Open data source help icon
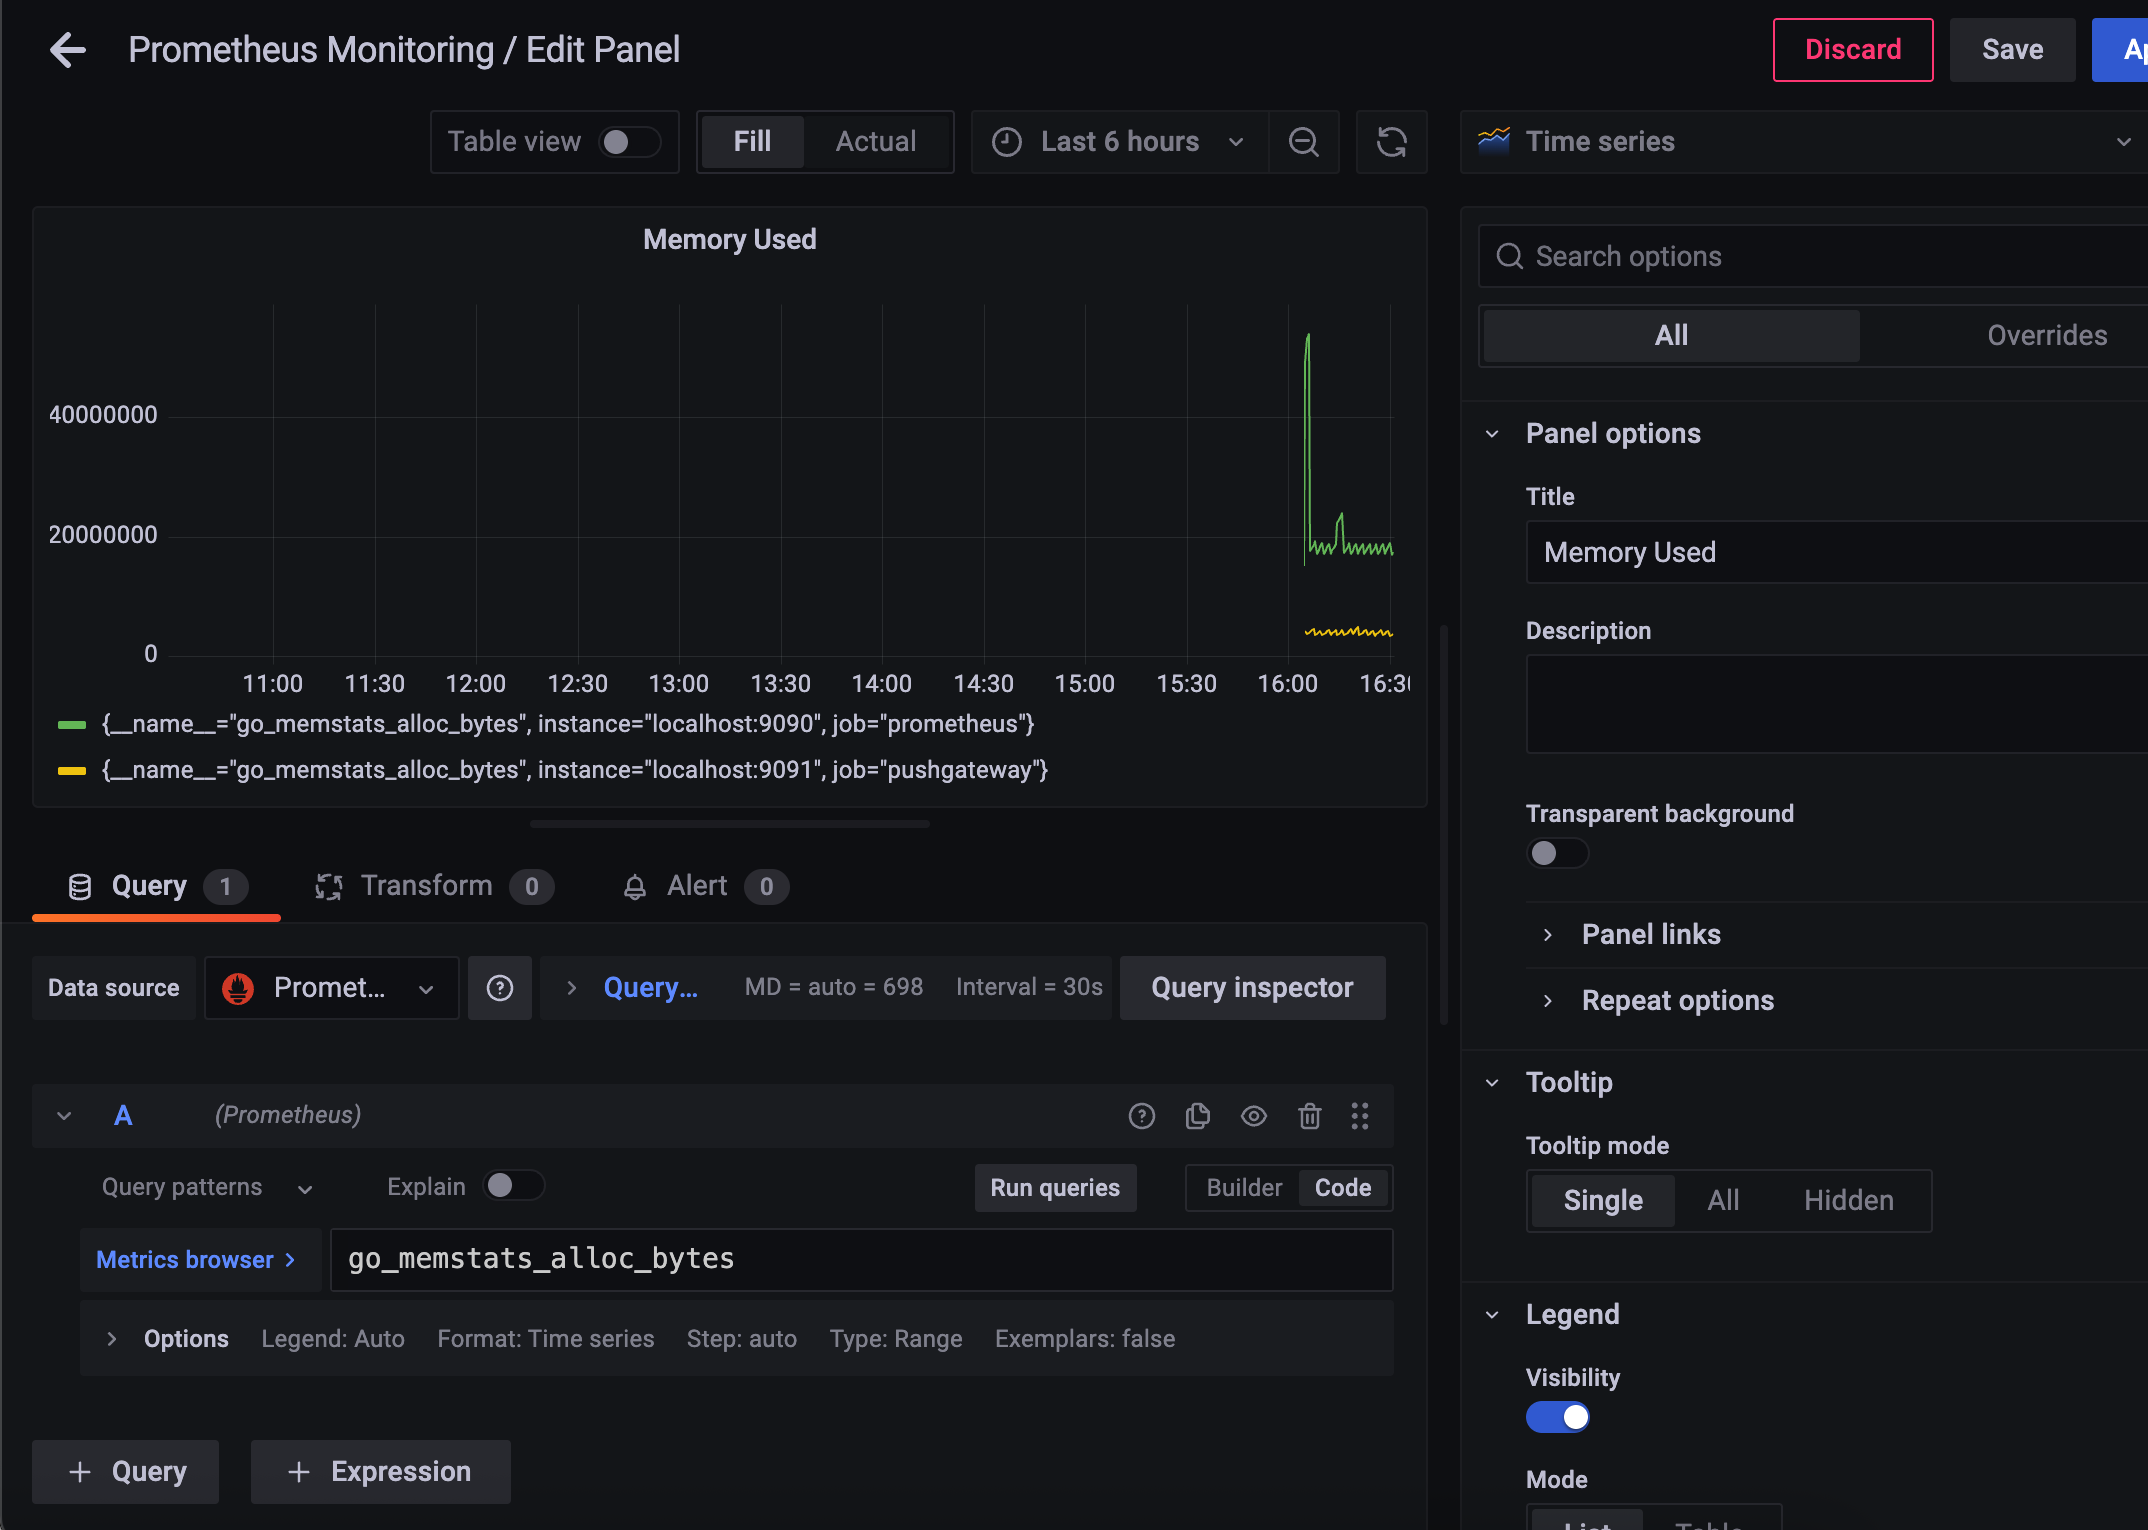Screen dimensions: 2148x1530 point(499,988)
